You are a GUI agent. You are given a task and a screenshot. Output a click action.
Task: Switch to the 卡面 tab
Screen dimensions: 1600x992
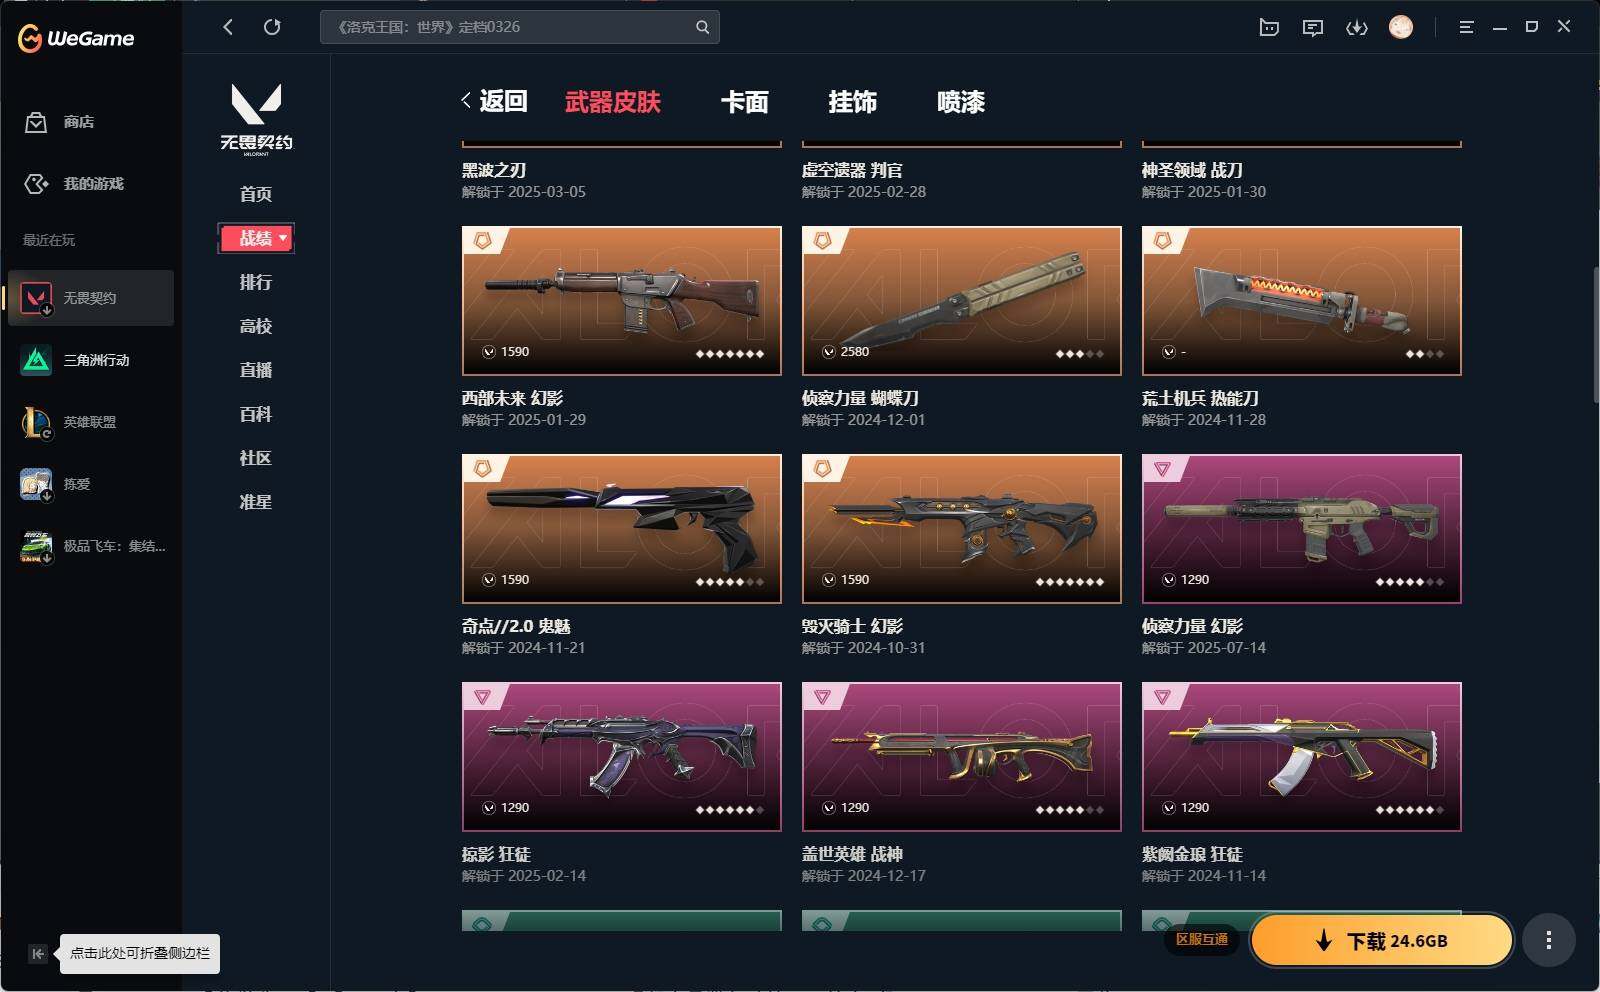745,101
